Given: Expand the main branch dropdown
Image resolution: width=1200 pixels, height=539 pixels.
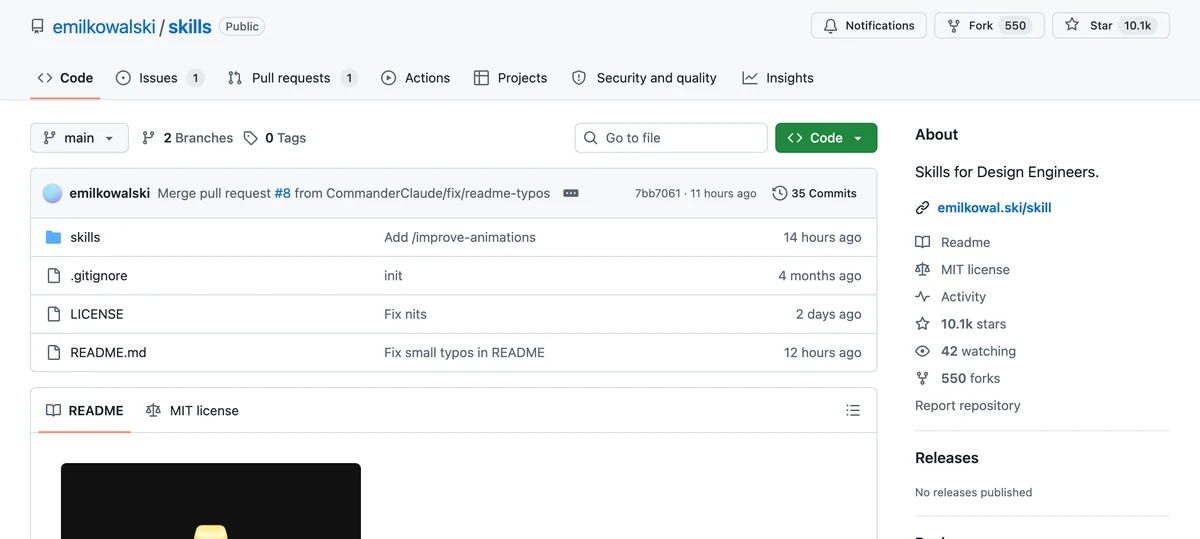Looking at the screenshot, I should [x=80, y=138].
